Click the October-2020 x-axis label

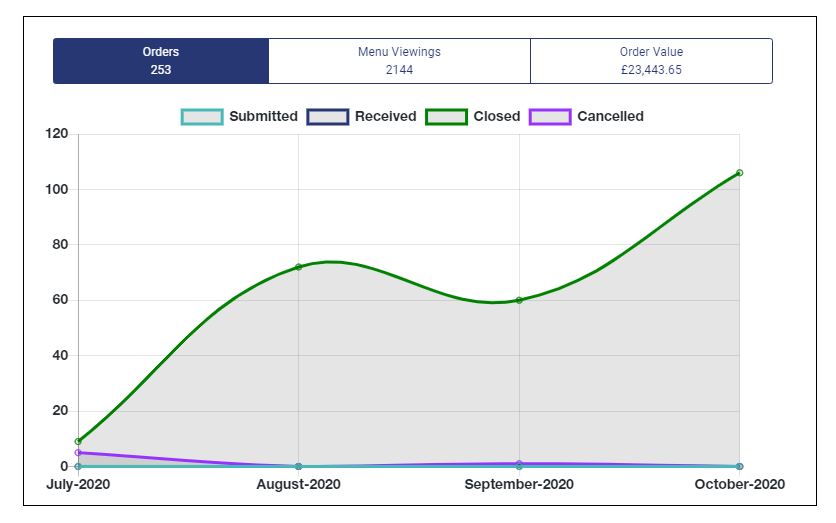coord(738,485)
